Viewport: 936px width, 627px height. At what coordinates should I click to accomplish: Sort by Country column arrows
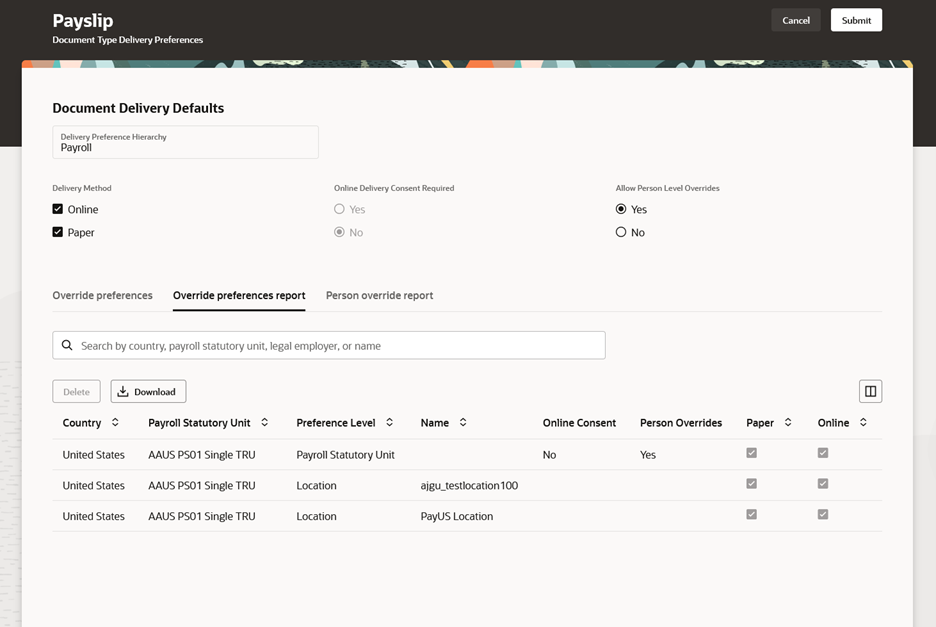115,422
